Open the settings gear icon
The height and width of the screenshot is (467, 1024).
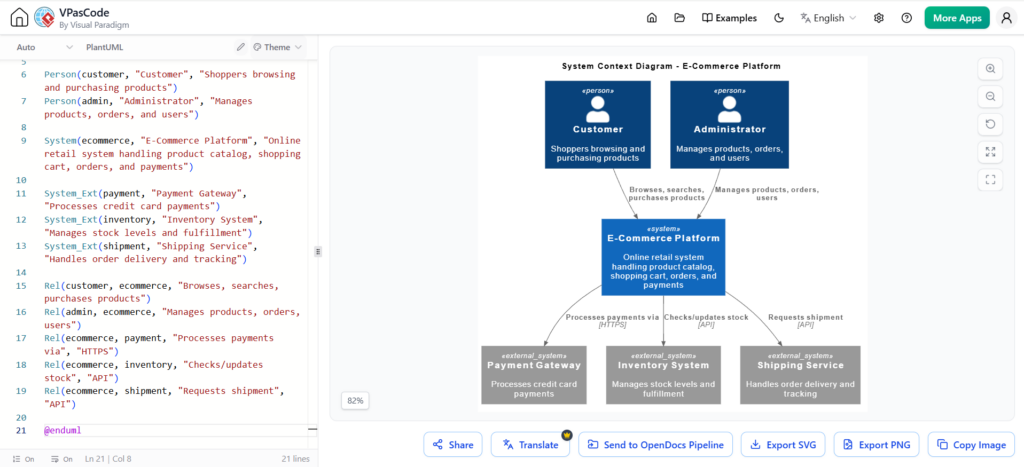click(x=878, y=18)
